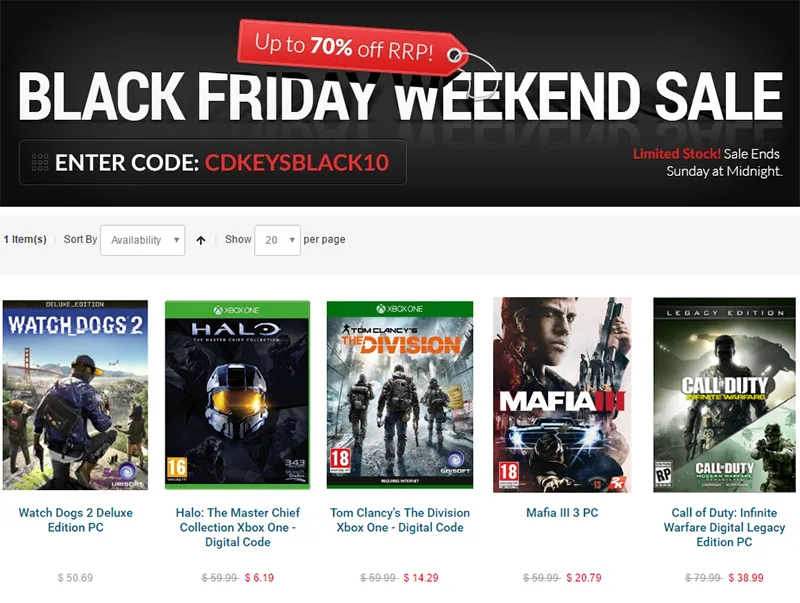Open Watch Dogs 2 Deluxe Edition PC link
Screen dimensions: 800x603
click(x=75, y=520)
